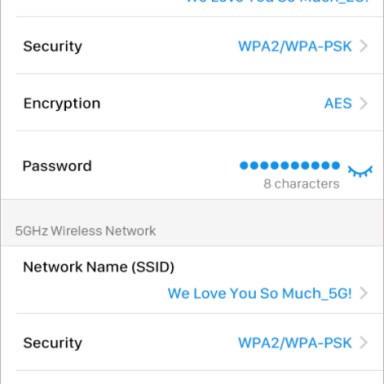Click the 8 characters hint text
Viewport: 384px width, 384px height.
pyautogui.click(x=301, y=184)
